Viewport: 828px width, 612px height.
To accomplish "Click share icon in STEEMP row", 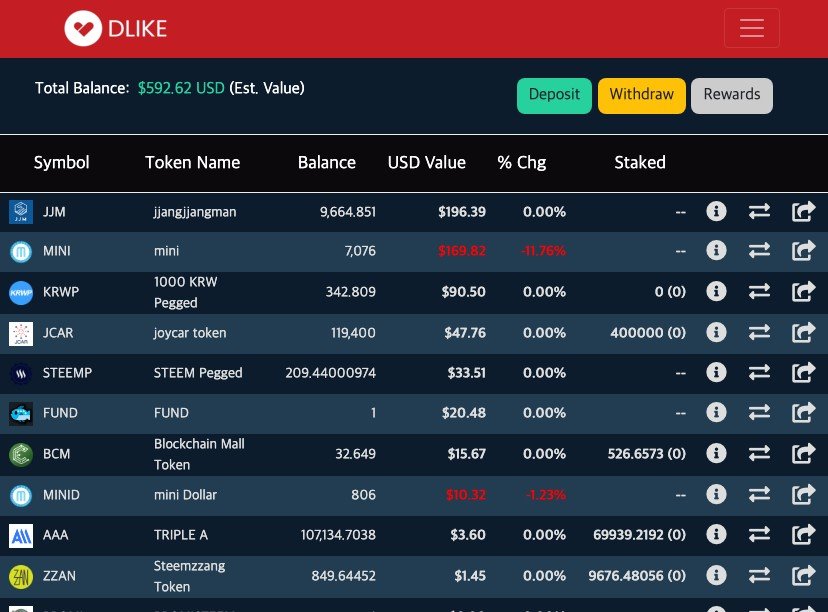I will (x=803, y=373).
